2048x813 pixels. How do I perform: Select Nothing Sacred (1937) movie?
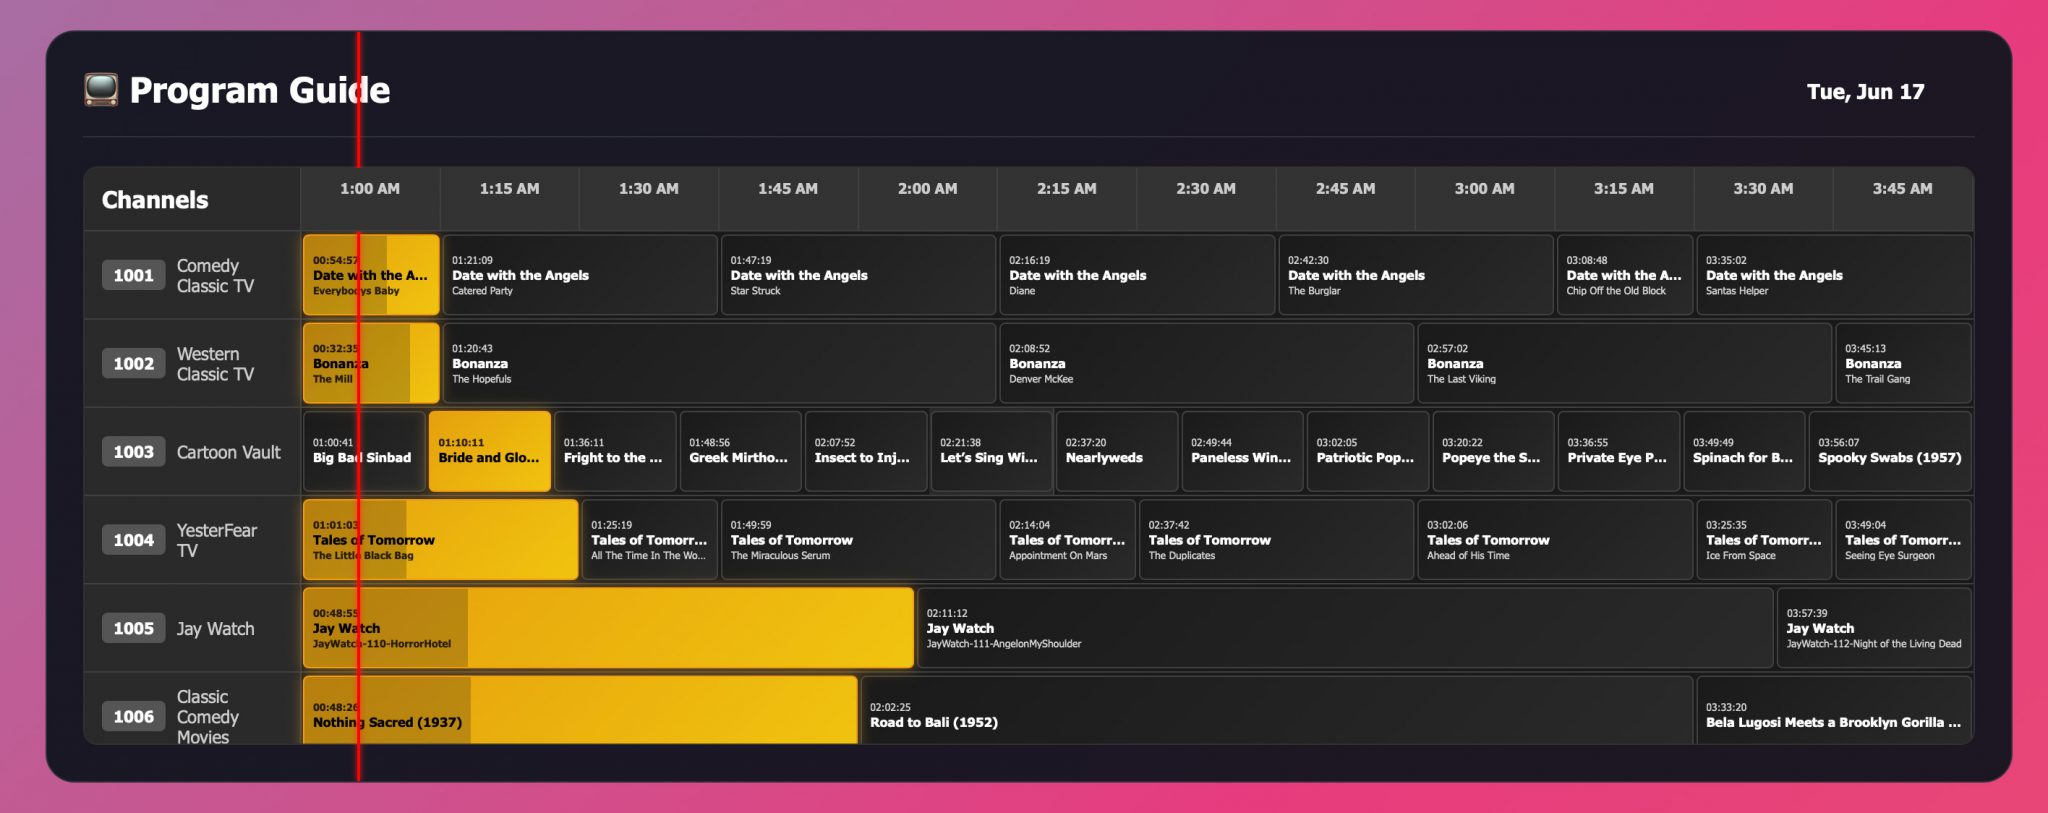pyautogui.click(x=580, y=710)
